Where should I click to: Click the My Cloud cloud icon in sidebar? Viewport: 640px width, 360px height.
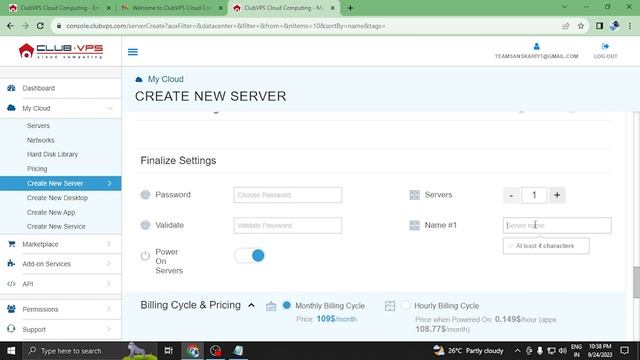(x=11, y=108)
